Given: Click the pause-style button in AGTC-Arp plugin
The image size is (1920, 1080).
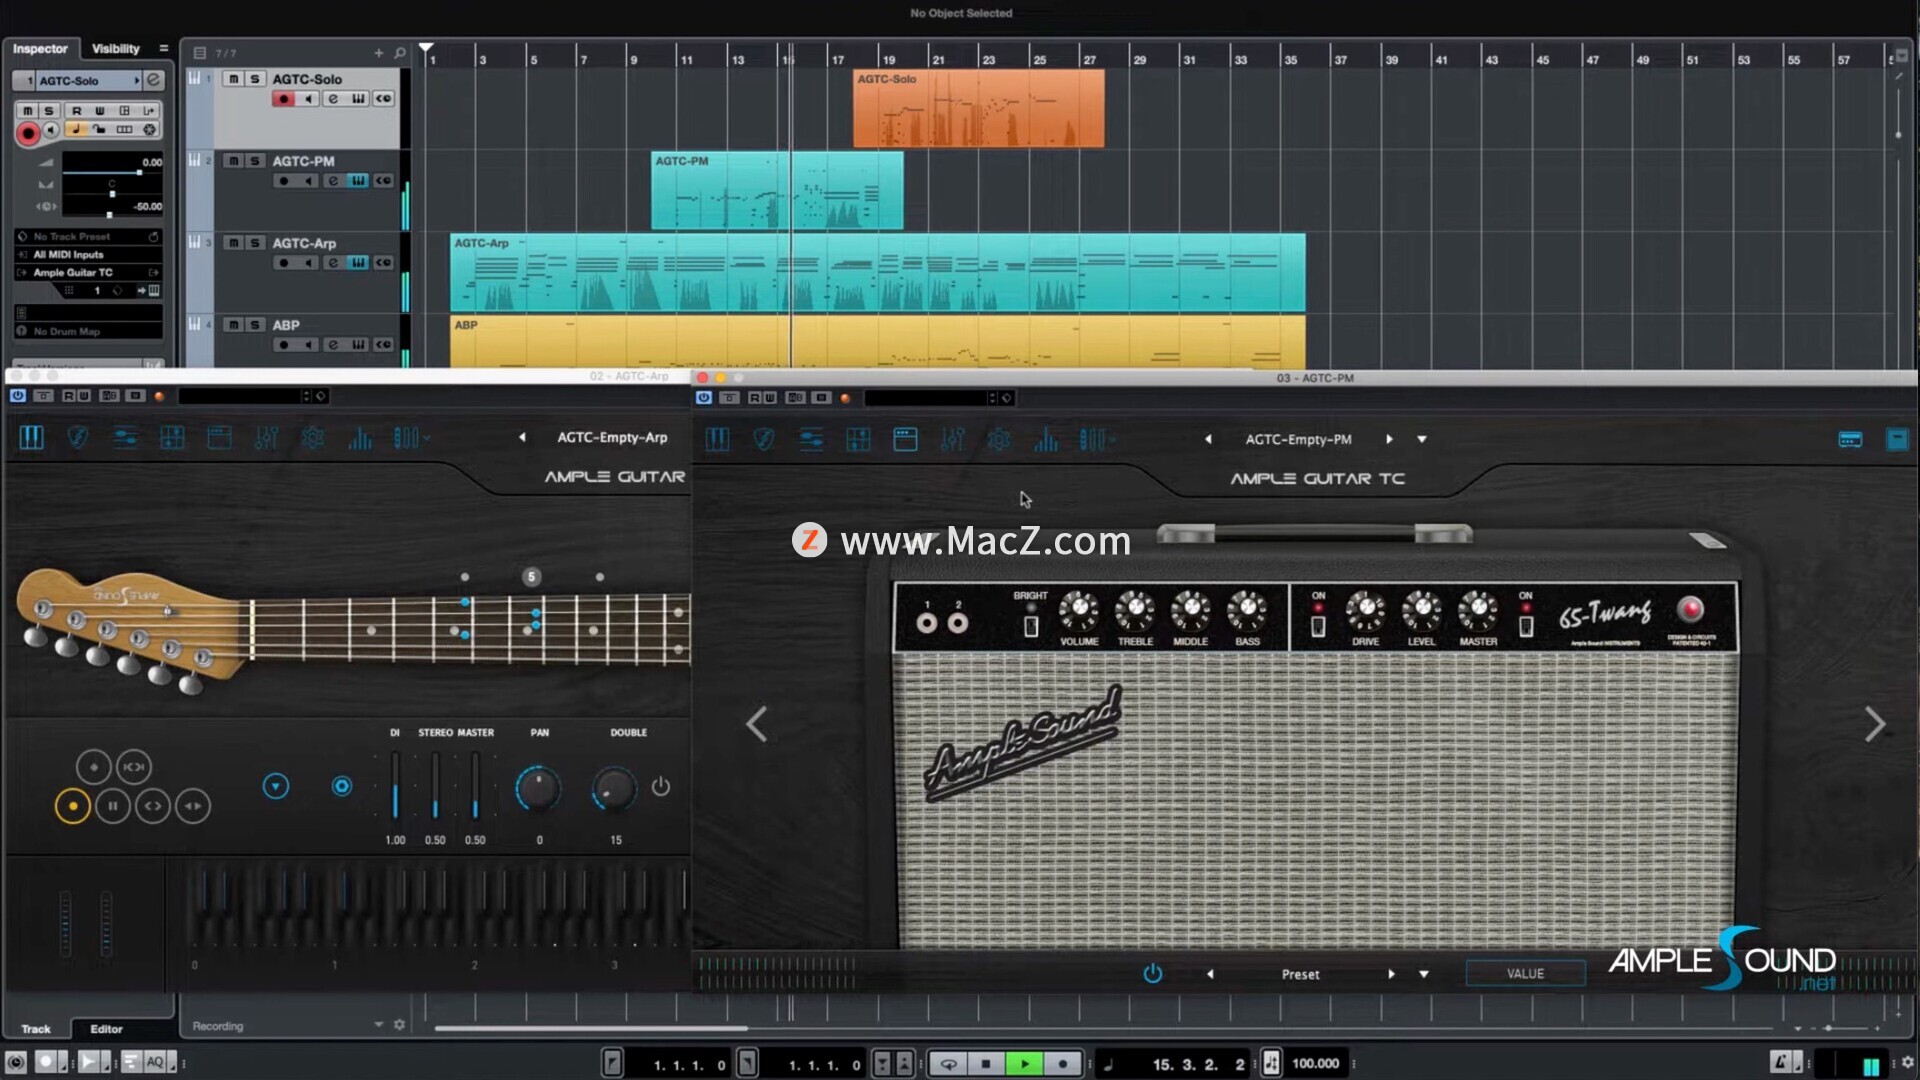Looking at the screenshot, I should coord(113,806).
